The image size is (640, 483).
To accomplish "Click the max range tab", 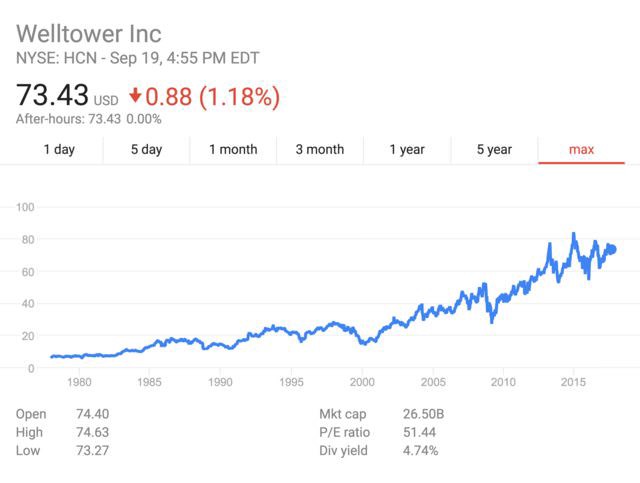I will point(581,149).
